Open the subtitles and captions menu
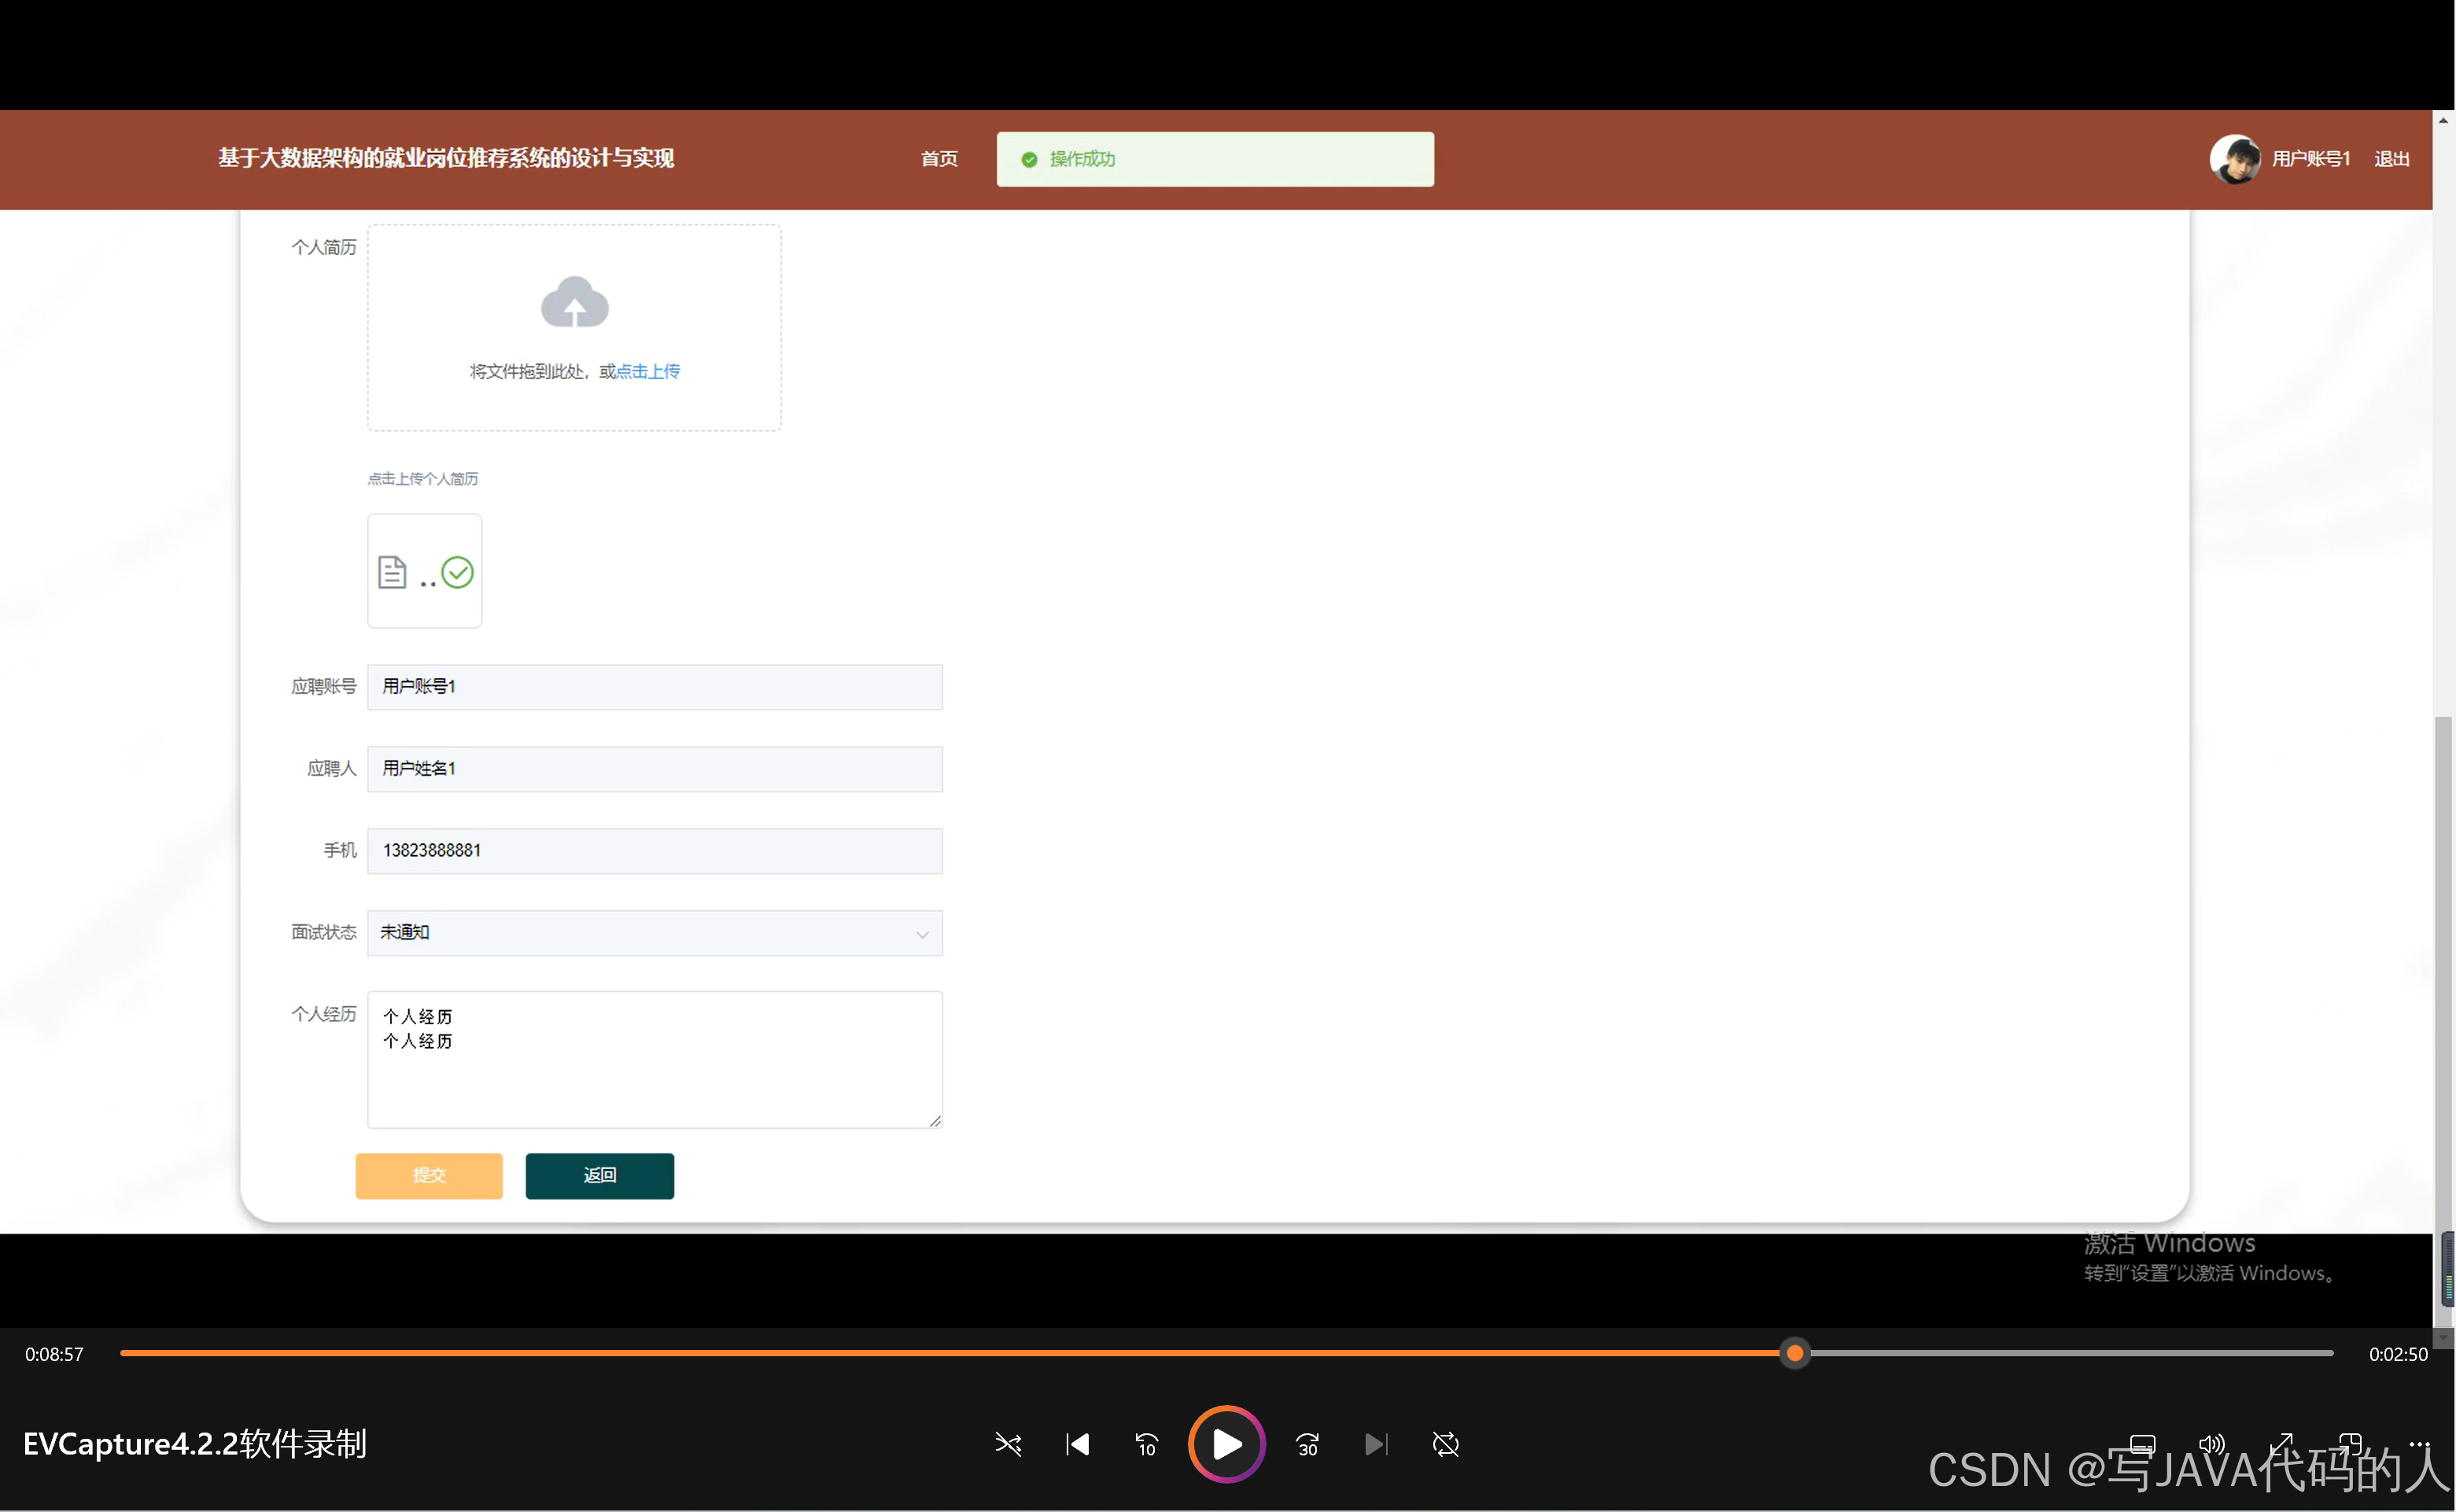The image size is (2456, 1512). [x=2142, y=1444]
